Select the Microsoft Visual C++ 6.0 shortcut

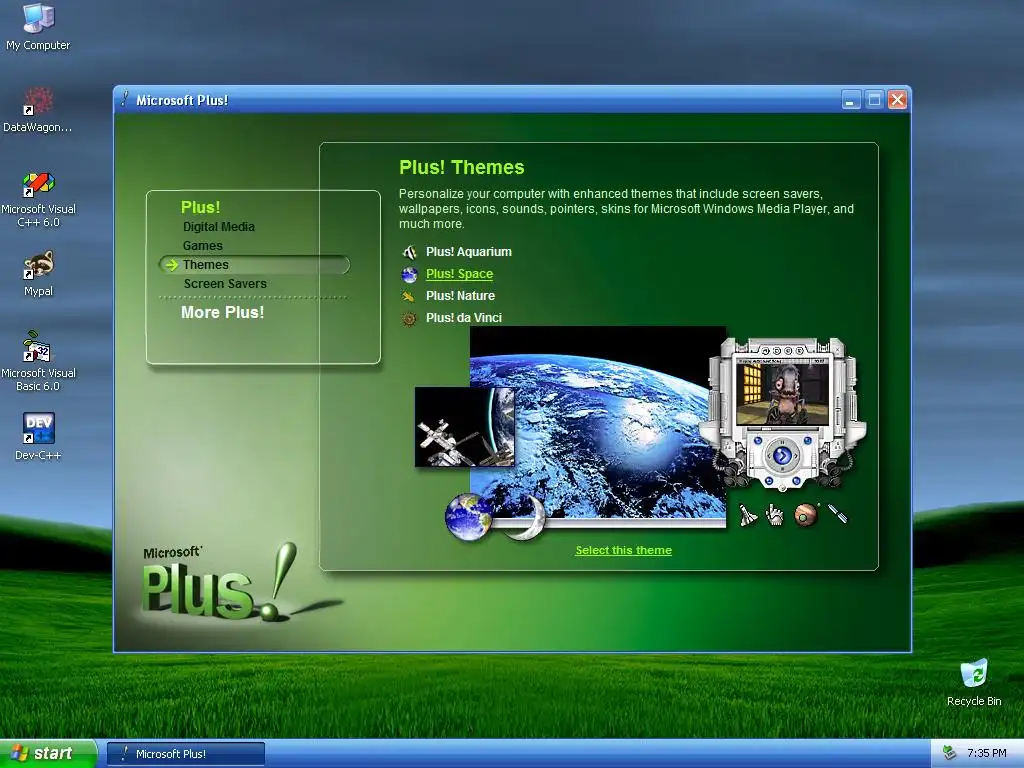38,199
